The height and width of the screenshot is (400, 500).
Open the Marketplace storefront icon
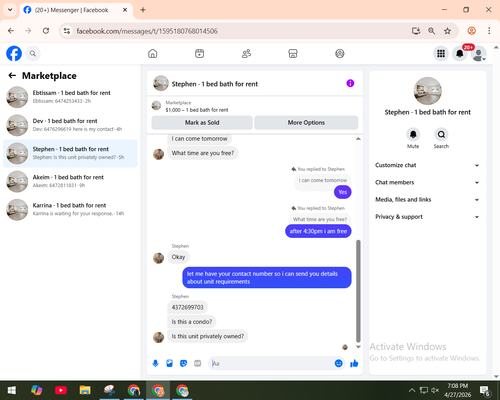(x=293, y=53)
